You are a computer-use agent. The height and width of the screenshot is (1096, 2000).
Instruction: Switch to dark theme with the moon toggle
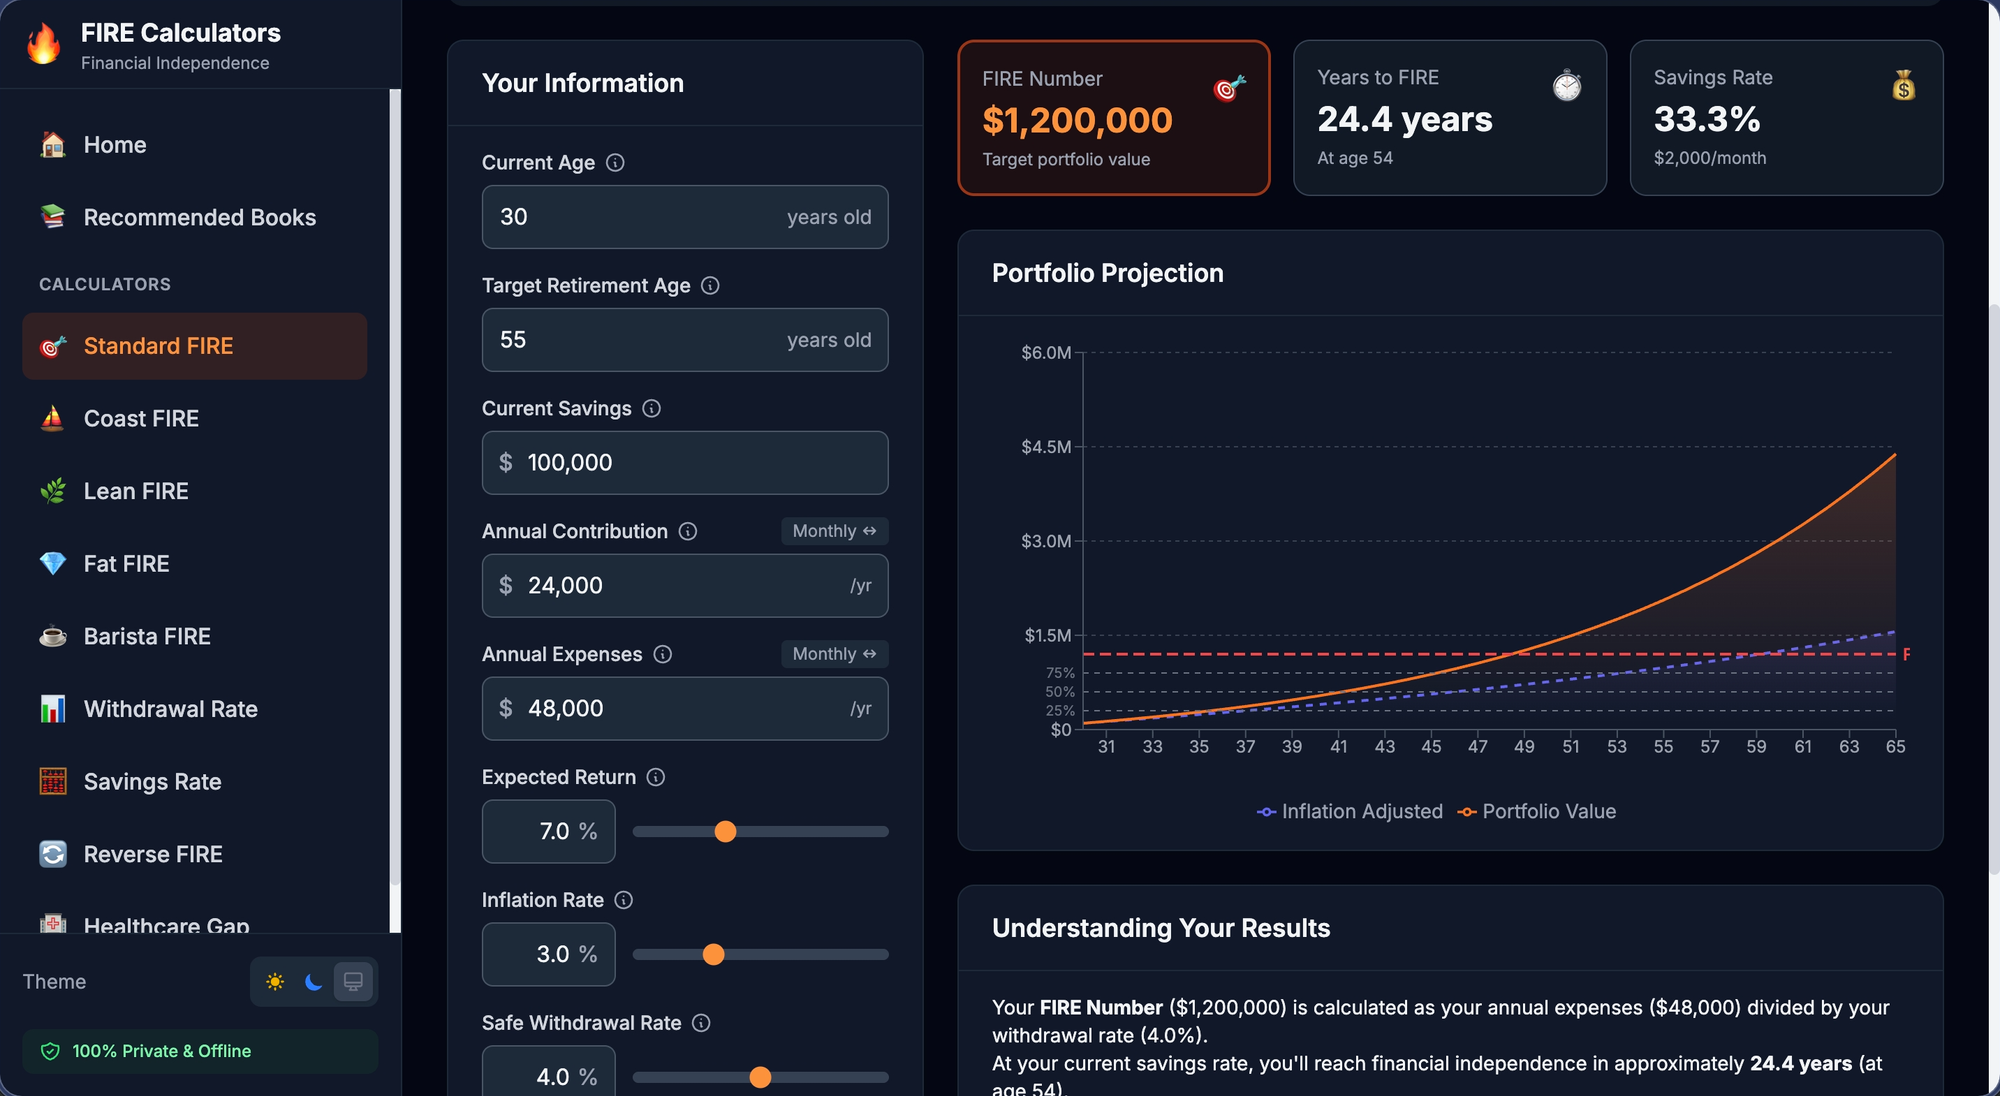313,982
